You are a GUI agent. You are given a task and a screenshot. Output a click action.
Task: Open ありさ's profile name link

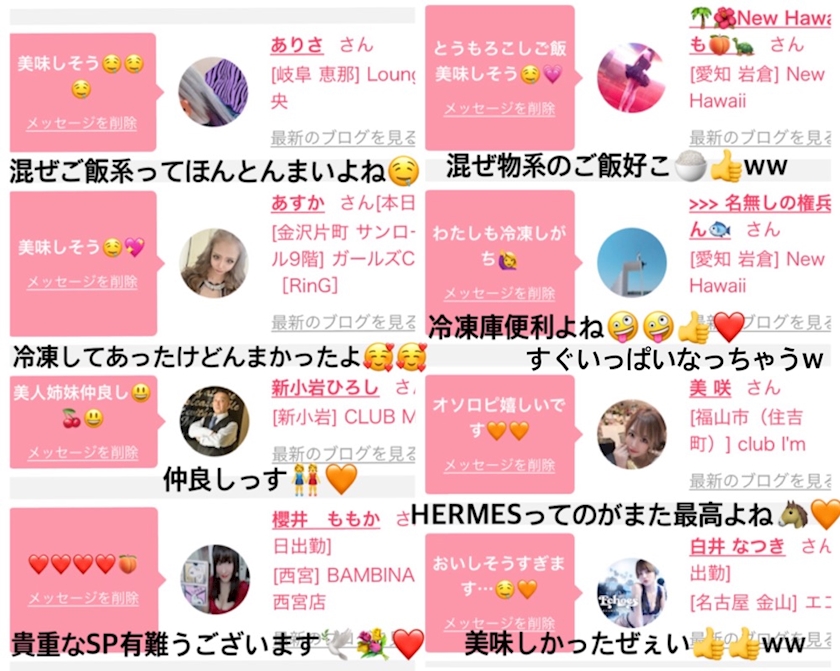(296, 44)
